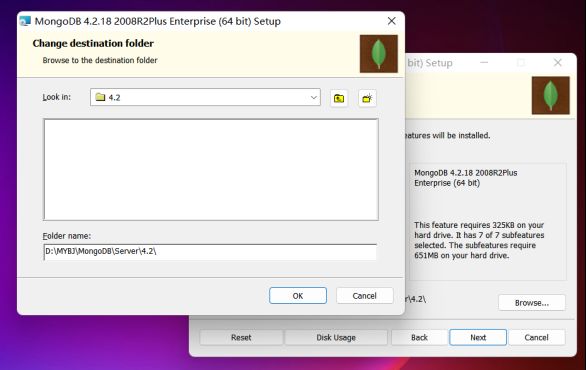Confirm destination folder with OK button
The height and width of the screenshot is (370, 586).
coord(298,296)
